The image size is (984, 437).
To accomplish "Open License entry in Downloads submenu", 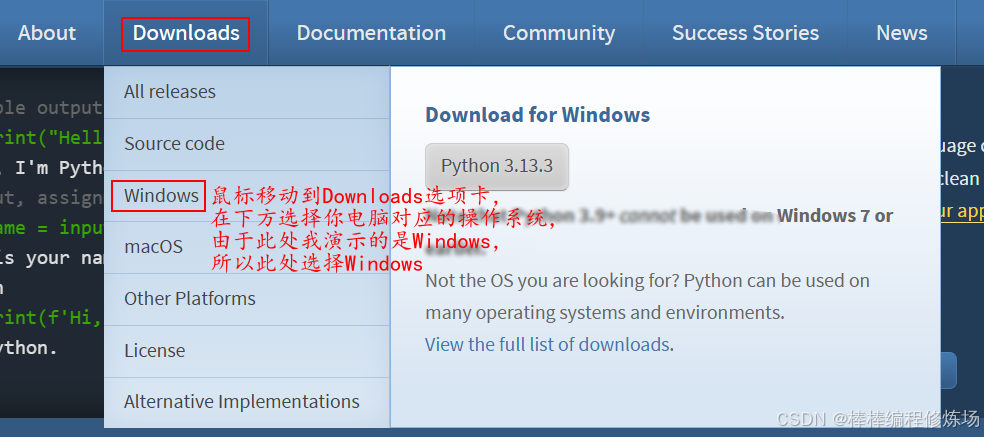I will coord(247,350).
